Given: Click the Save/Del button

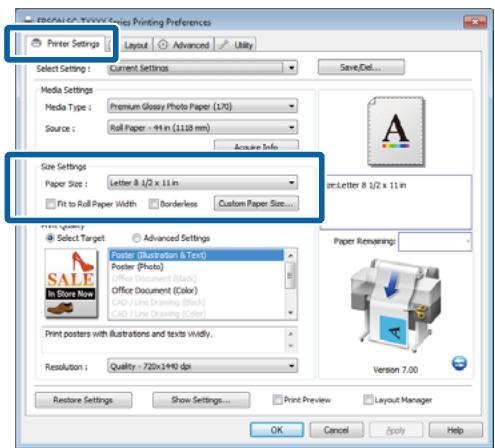Looking at the screenshot, I should point(361,67).
